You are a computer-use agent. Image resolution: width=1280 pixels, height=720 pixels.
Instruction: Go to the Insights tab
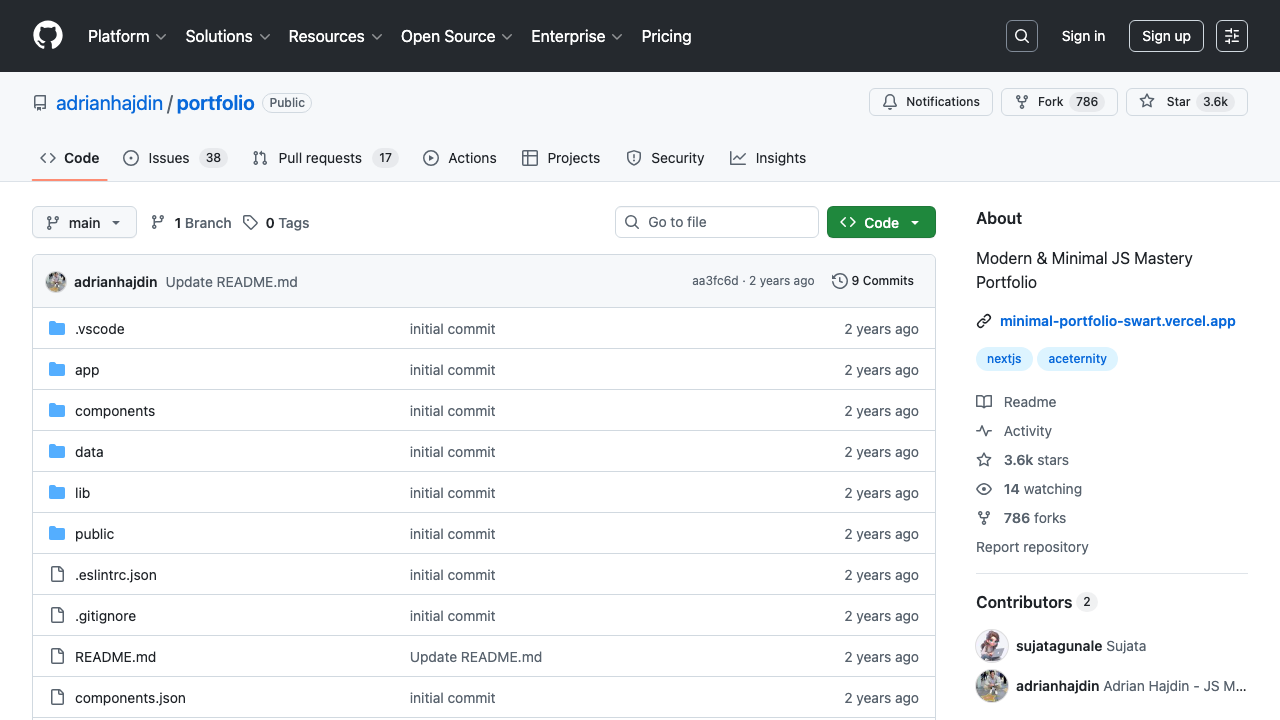(768, 158)
